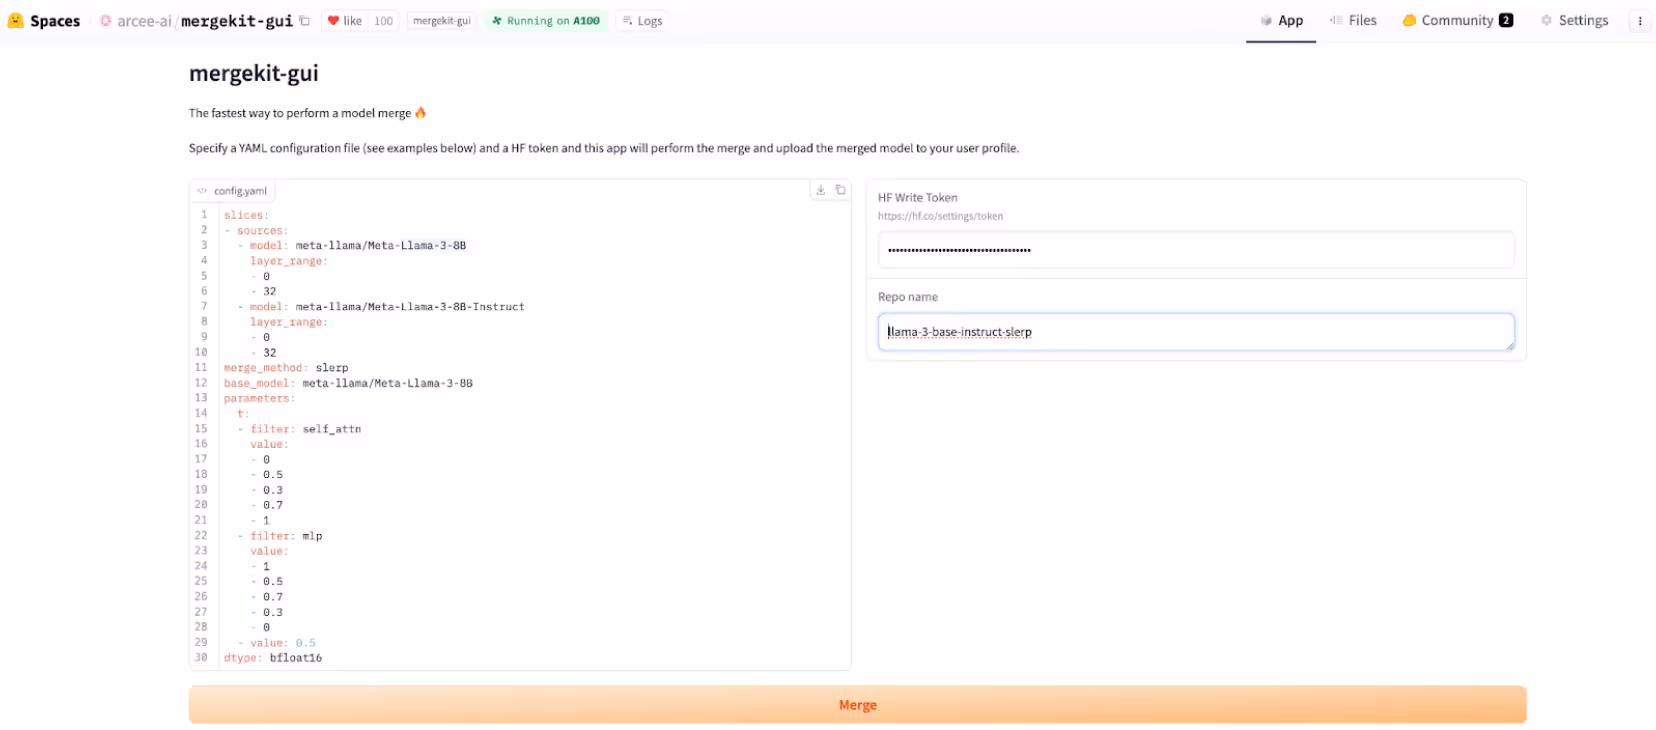1656x730 pixels.
Task: Open the Community tab
Action: click(1457, 20)
